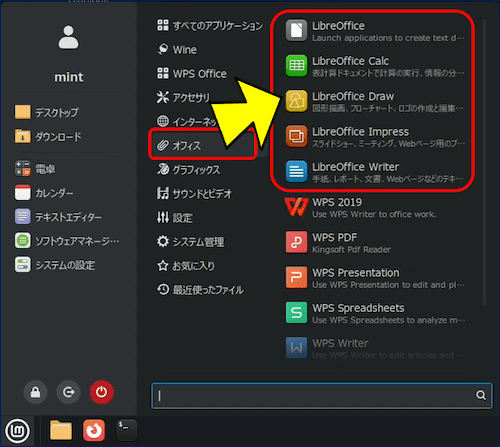The width and height of the screenshot is (500, 447).
Task: Launch Firefox from the panel
Action: [94, 430]
